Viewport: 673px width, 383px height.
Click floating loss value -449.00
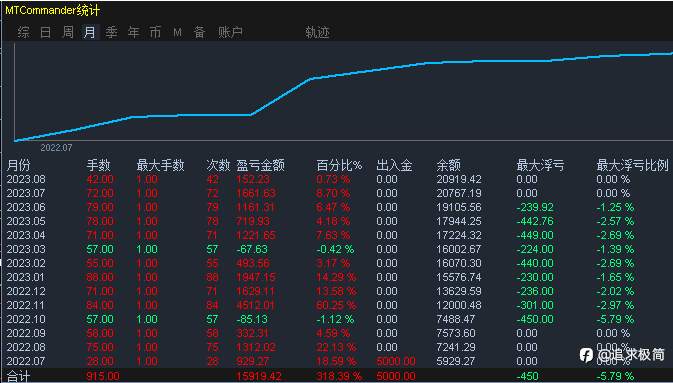(x=535, y=235)
